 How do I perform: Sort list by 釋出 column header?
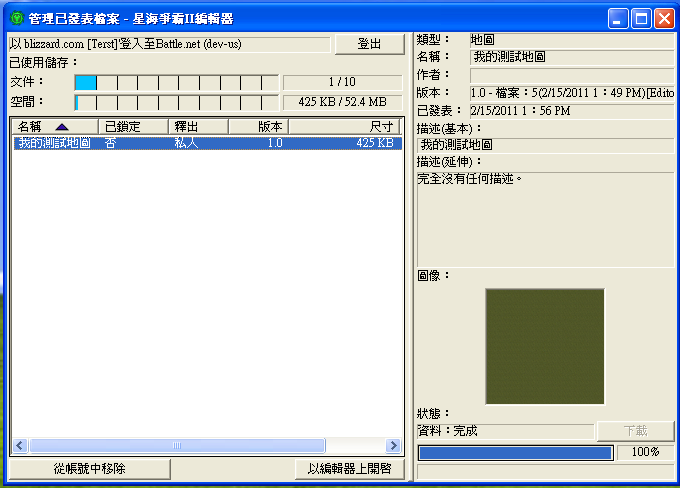198,126
